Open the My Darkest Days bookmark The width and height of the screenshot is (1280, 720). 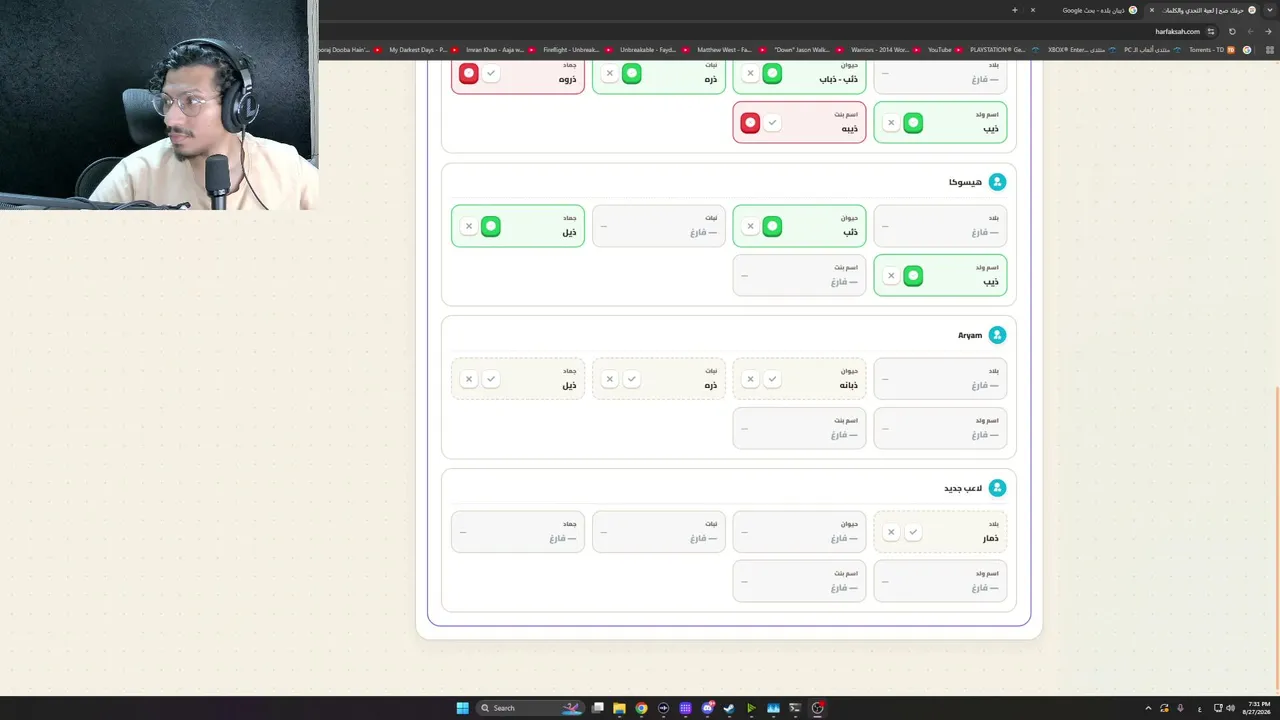[x=424, y=49]
